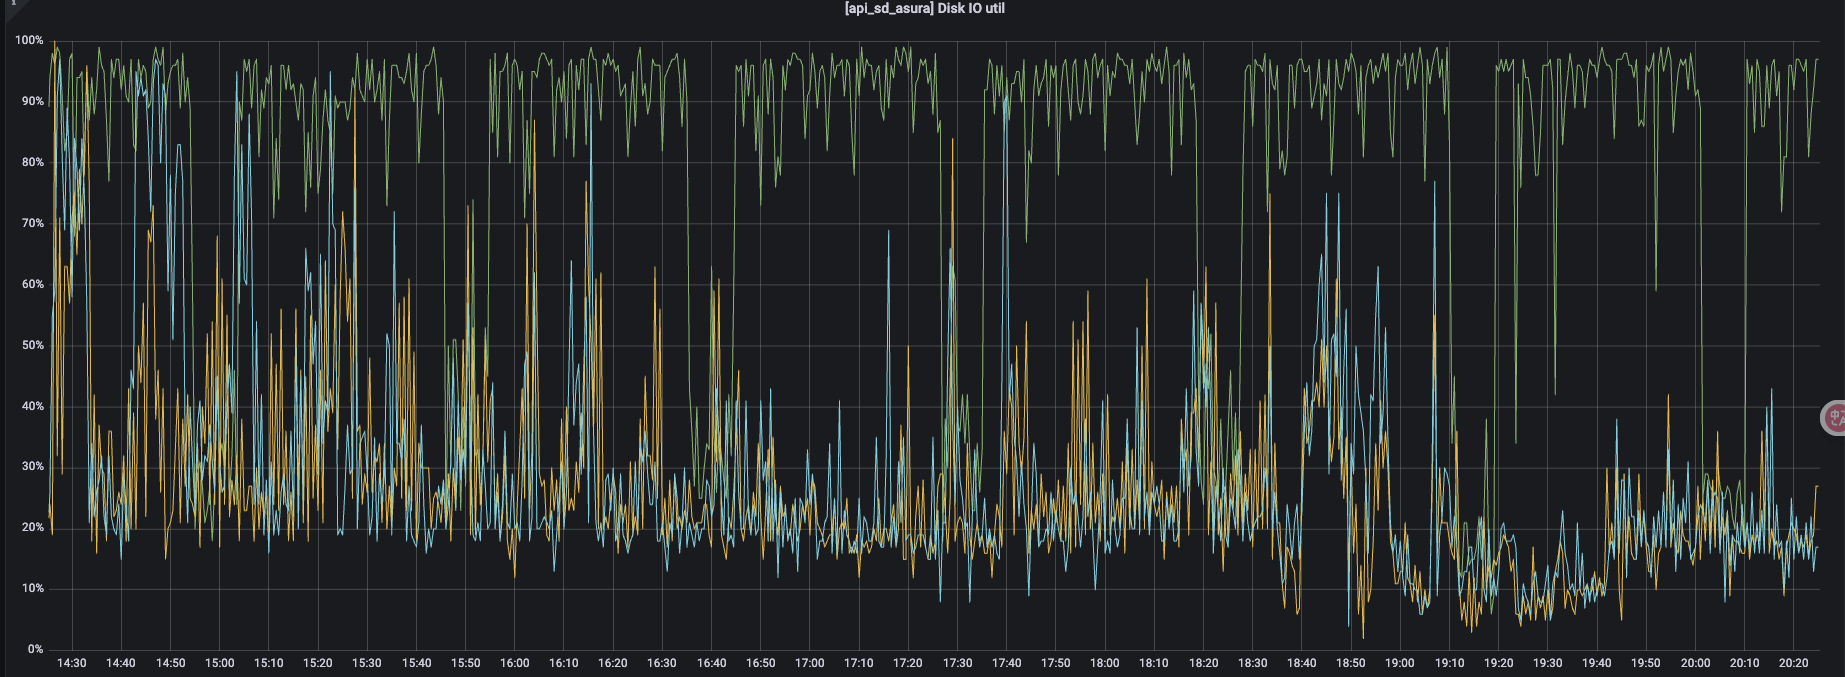
Task: Click the 19:40 time axis label
Action: pos(1597,664)
